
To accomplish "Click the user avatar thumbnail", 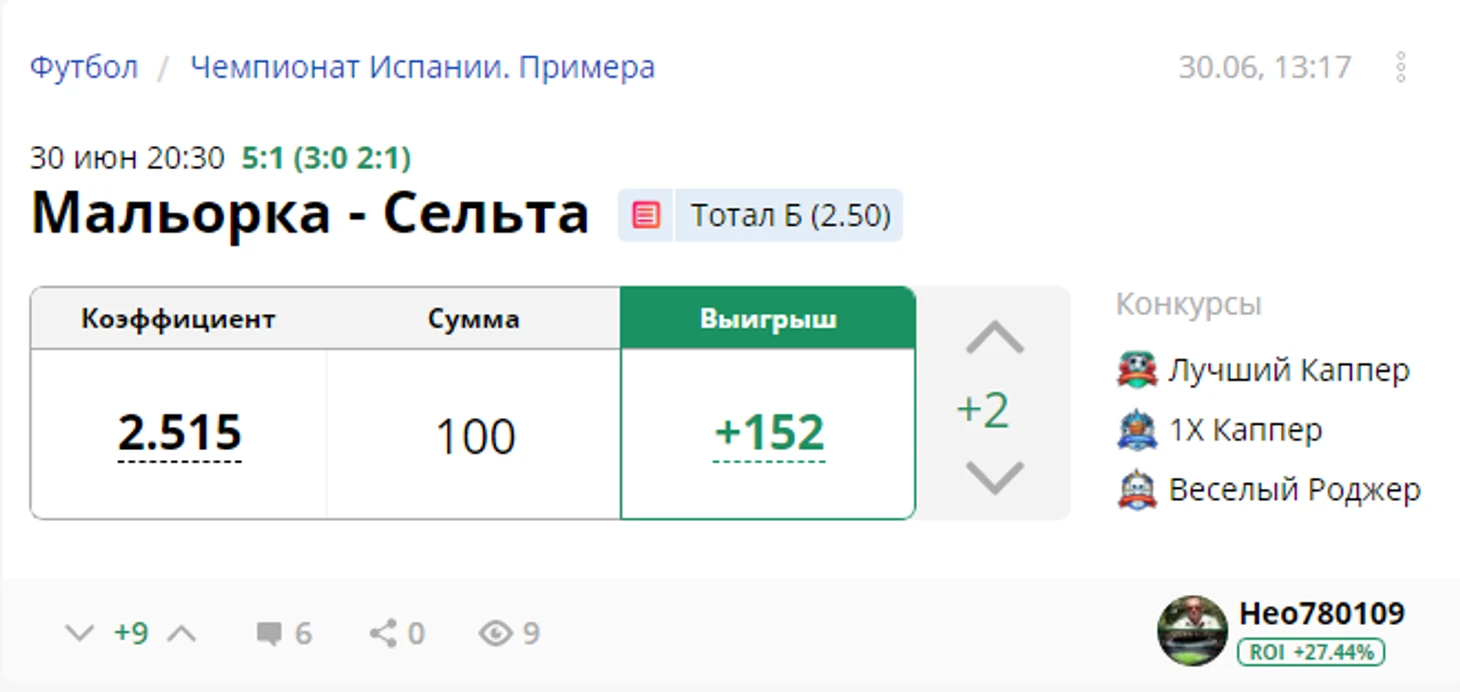I will pyautogui.click(x=1192, y=631).
